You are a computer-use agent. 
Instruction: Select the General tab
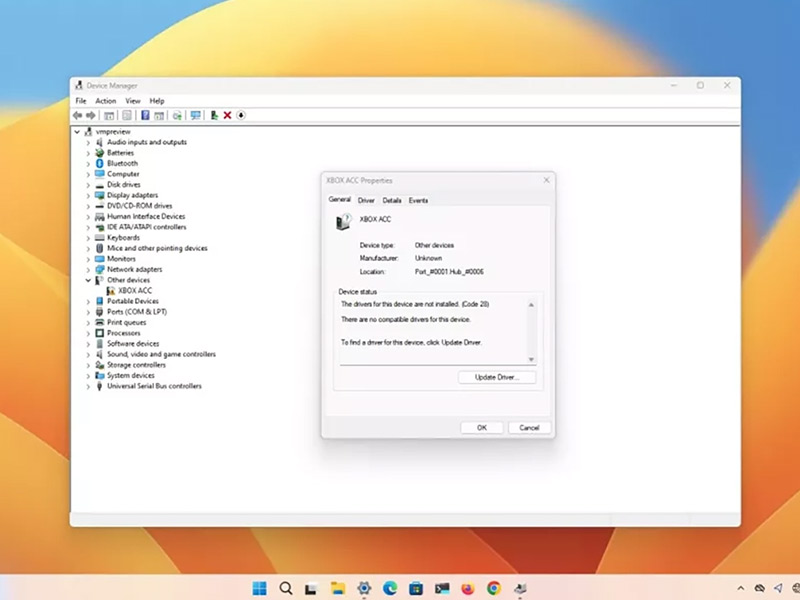pyautogui.click(x=339, y=199)
